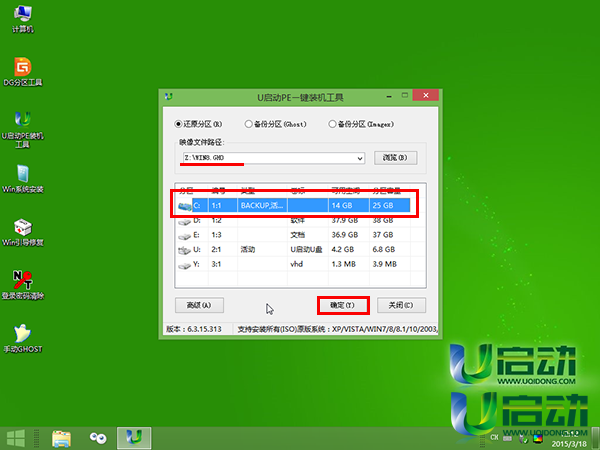This screenshot has width=600, height=450.
Task: Launch the 手动GHOST desktop icon
Action: pos(23,338)
